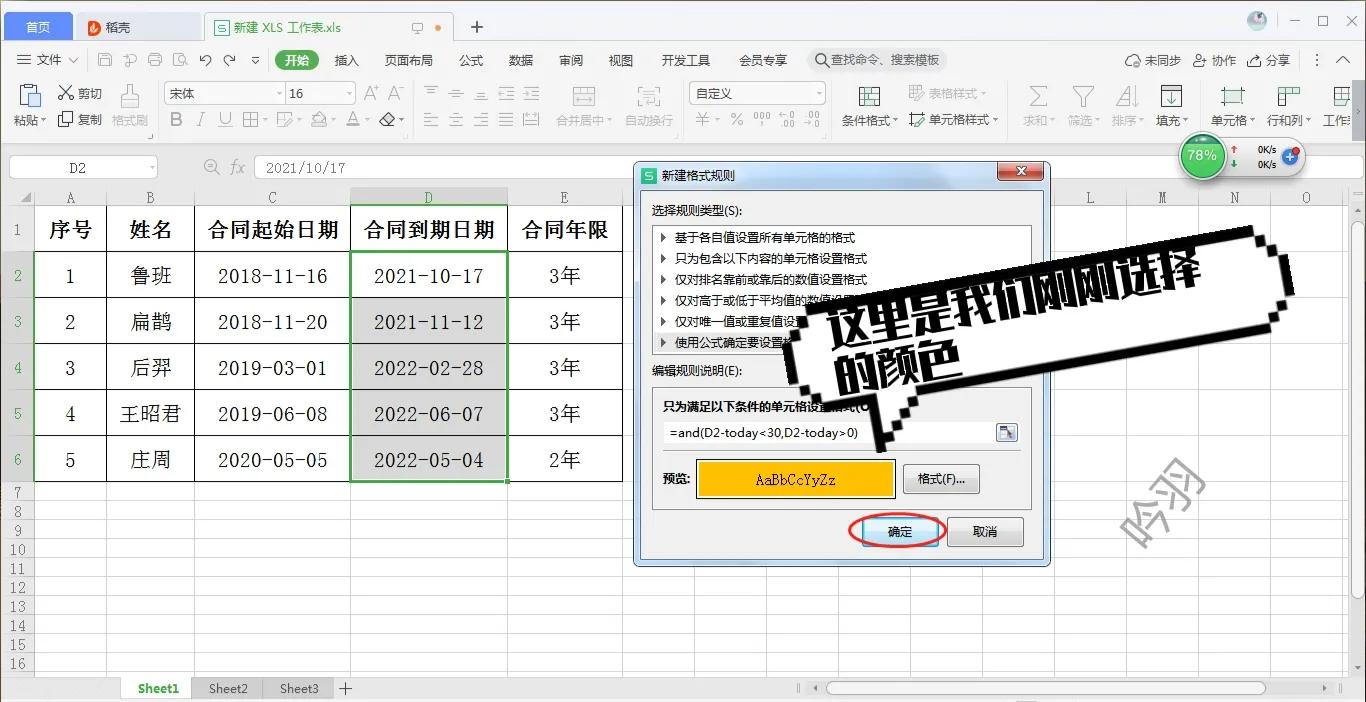The image size is (1366, 702).
Task: Select the Format Painter brush
Action: tap(130, 96)
